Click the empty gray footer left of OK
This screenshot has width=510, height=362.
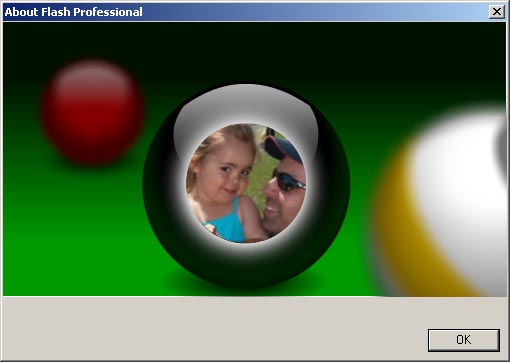(x=213, y=328)
